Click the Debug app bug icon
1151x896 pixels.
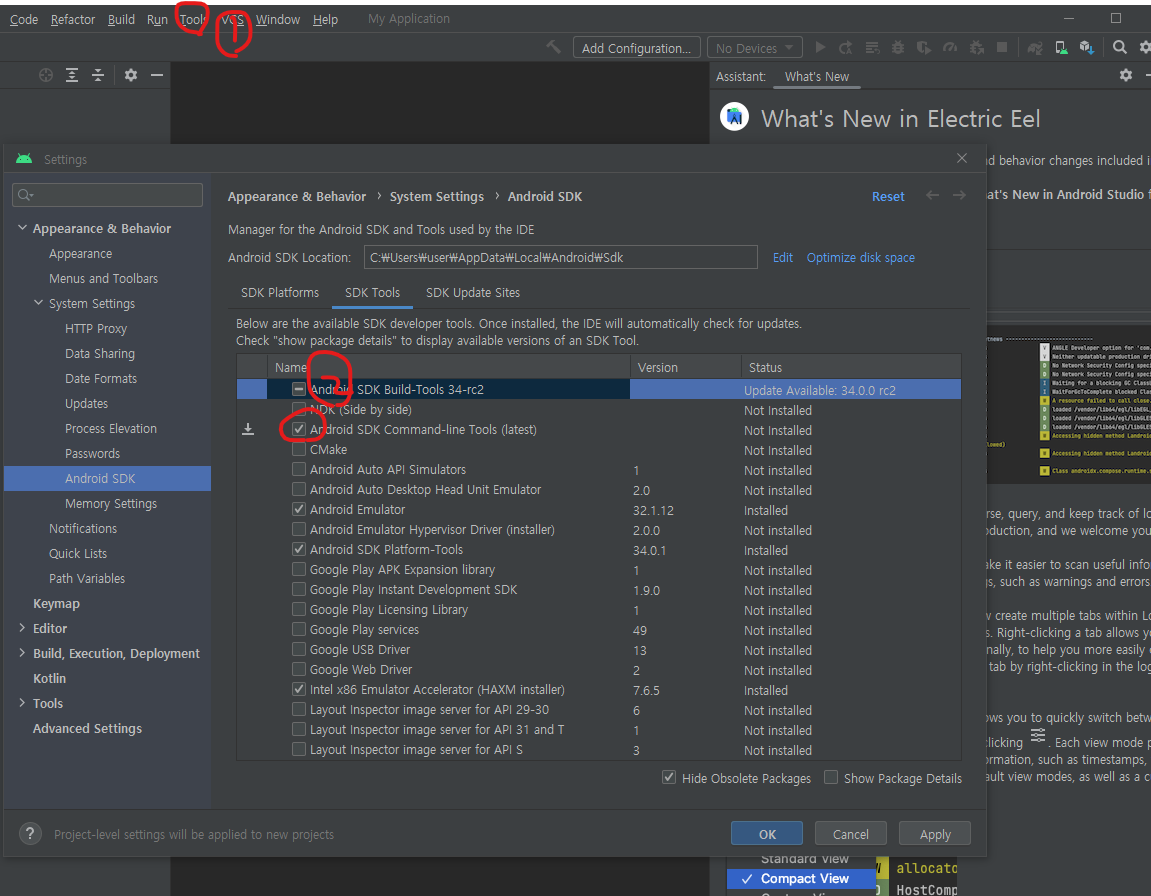(x=898, y=48)
